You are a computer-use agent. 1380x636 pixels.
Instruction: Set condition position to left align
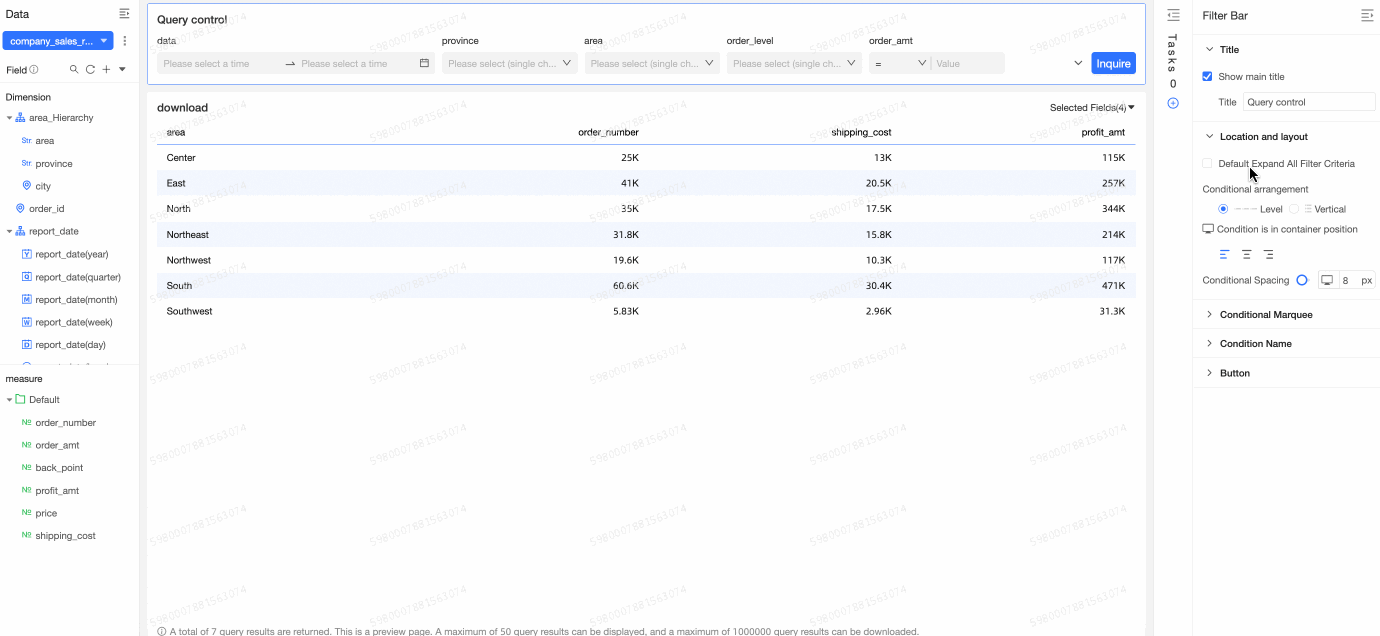pos(1224,255)
